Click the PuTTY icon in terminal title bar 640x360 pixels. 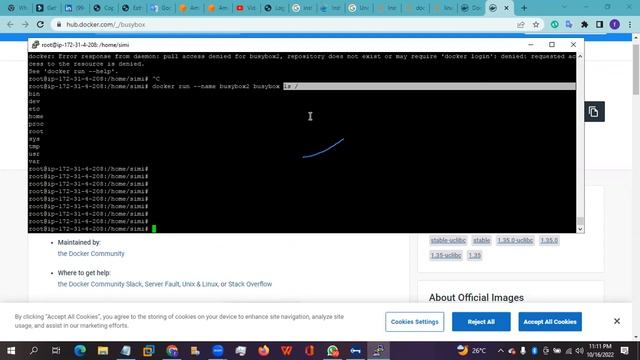(35, 45)
